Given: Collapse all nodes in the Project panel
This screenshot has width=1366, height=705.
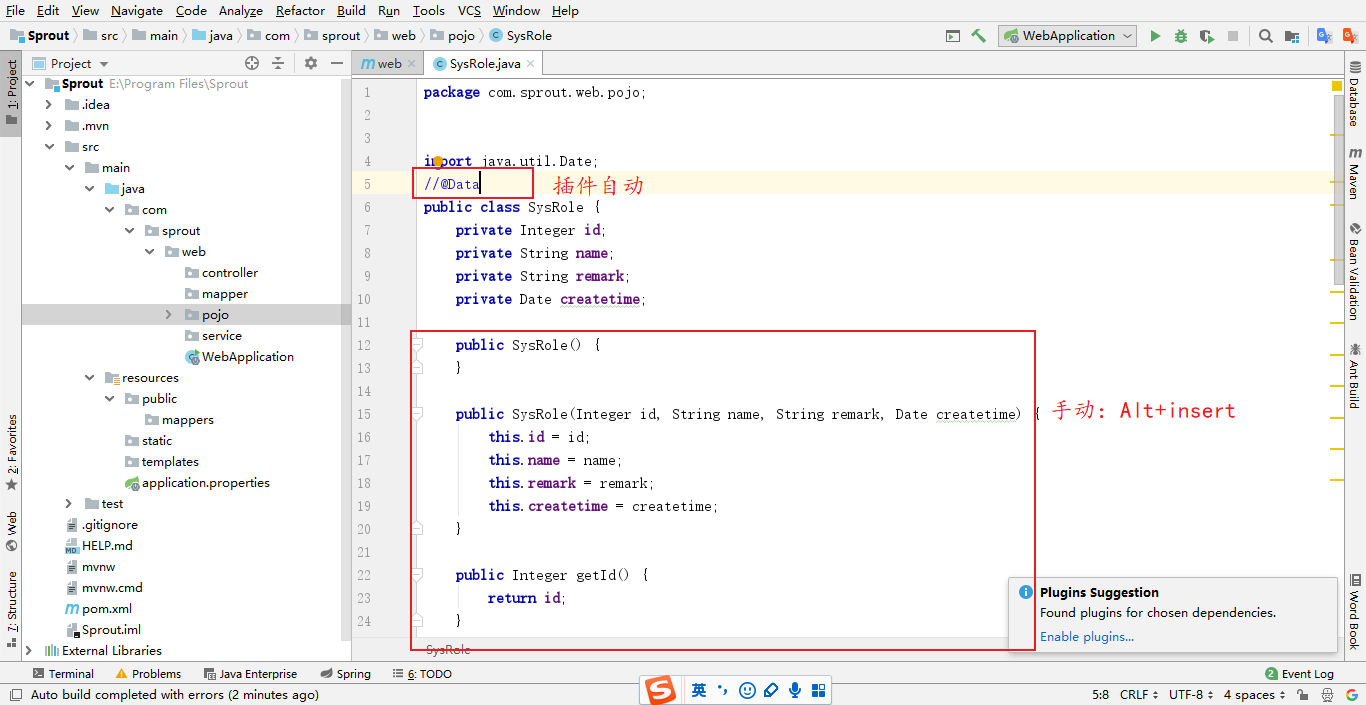Looking at the screenshot, I should [x=278, y=63].
